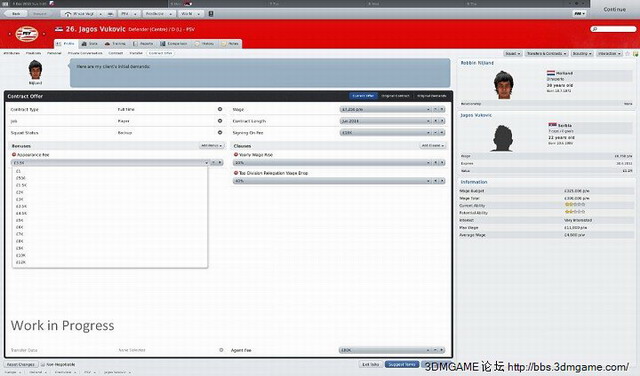This screenshot has width=640, height=376.
Task: Switch to the Profile tab
Action: pos(65,43)
